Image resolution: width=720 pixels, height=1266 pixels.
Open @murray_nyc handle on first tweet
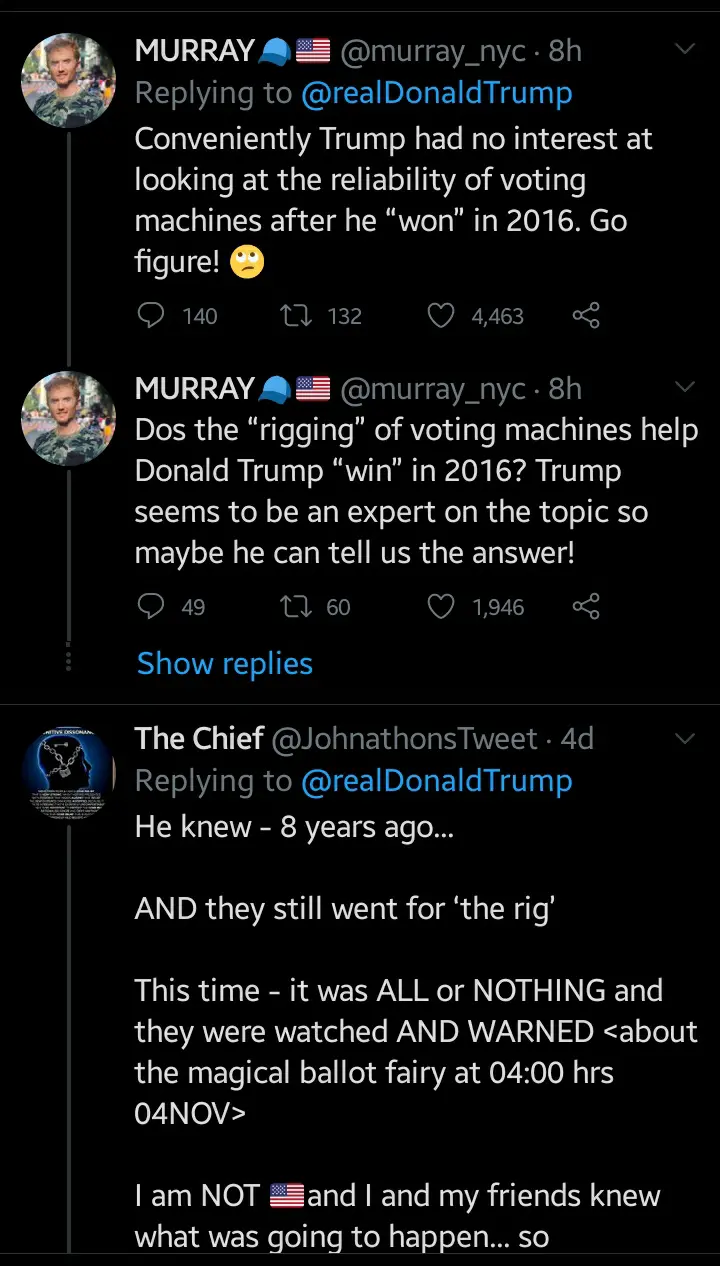click(x=433, y=51)
